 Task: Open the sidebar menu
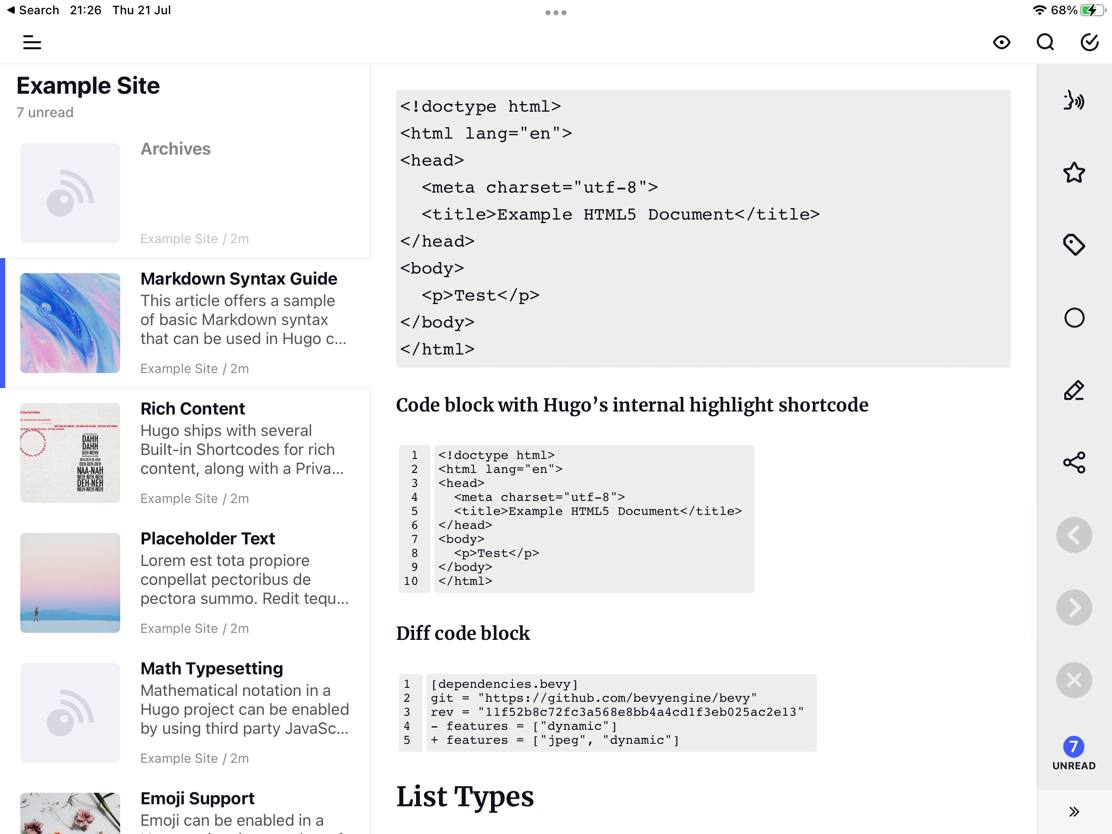point(31,42)
